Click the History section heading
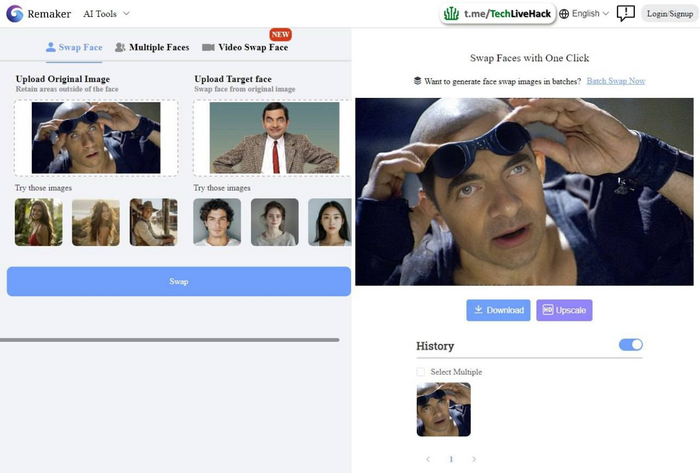 pyautogui.click(x=435, y=346)
